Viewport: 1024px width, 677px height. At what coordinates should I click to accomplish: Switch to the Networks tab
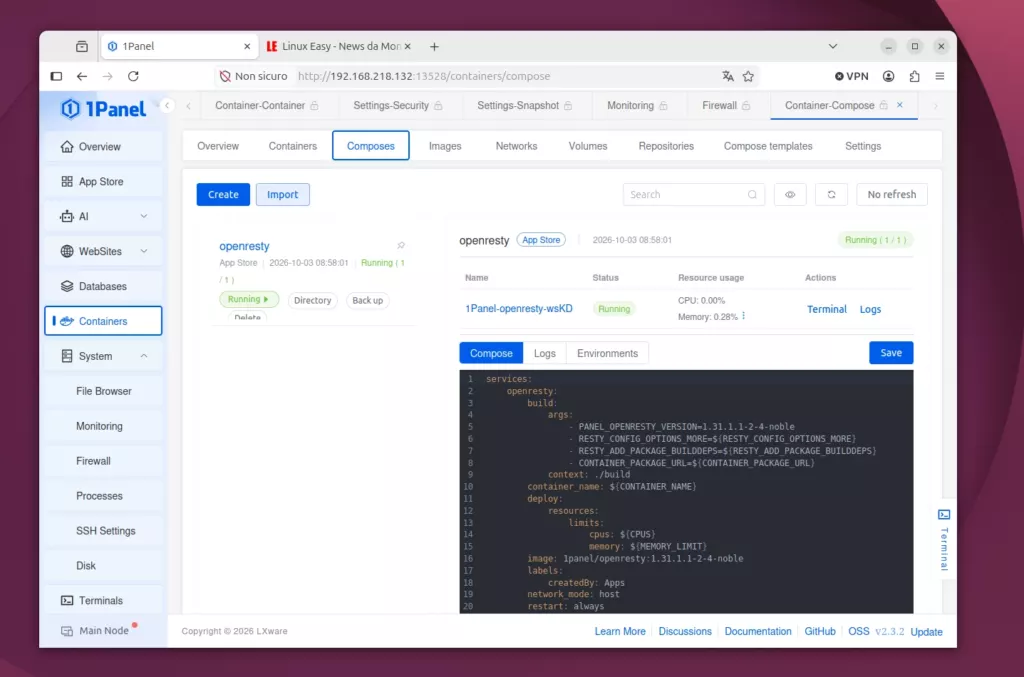click(x=516, y=146)
